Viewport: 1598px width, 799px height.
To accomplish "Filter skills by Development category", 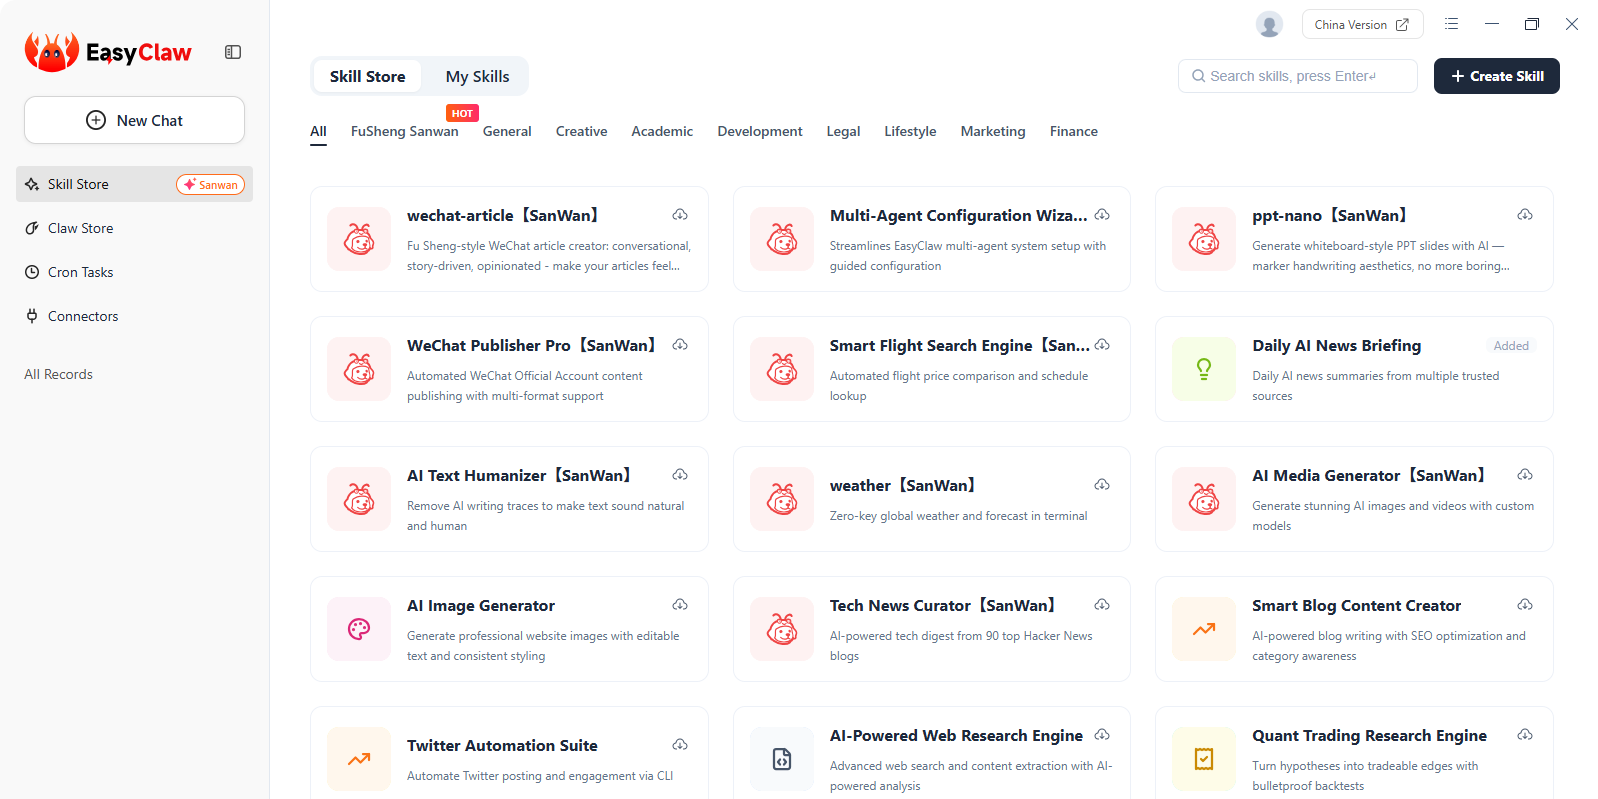I will (759, 131).
